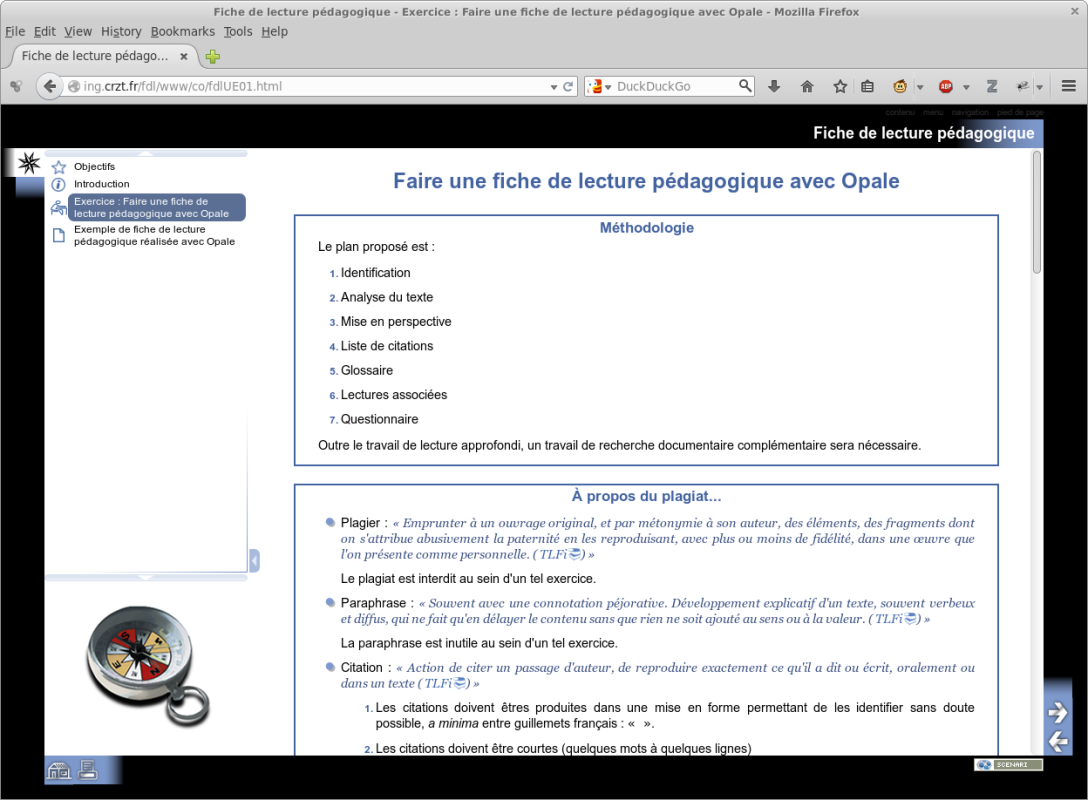Click the info icon beside Introduction
Viewport: 1088px width, 800px height.
59,185
